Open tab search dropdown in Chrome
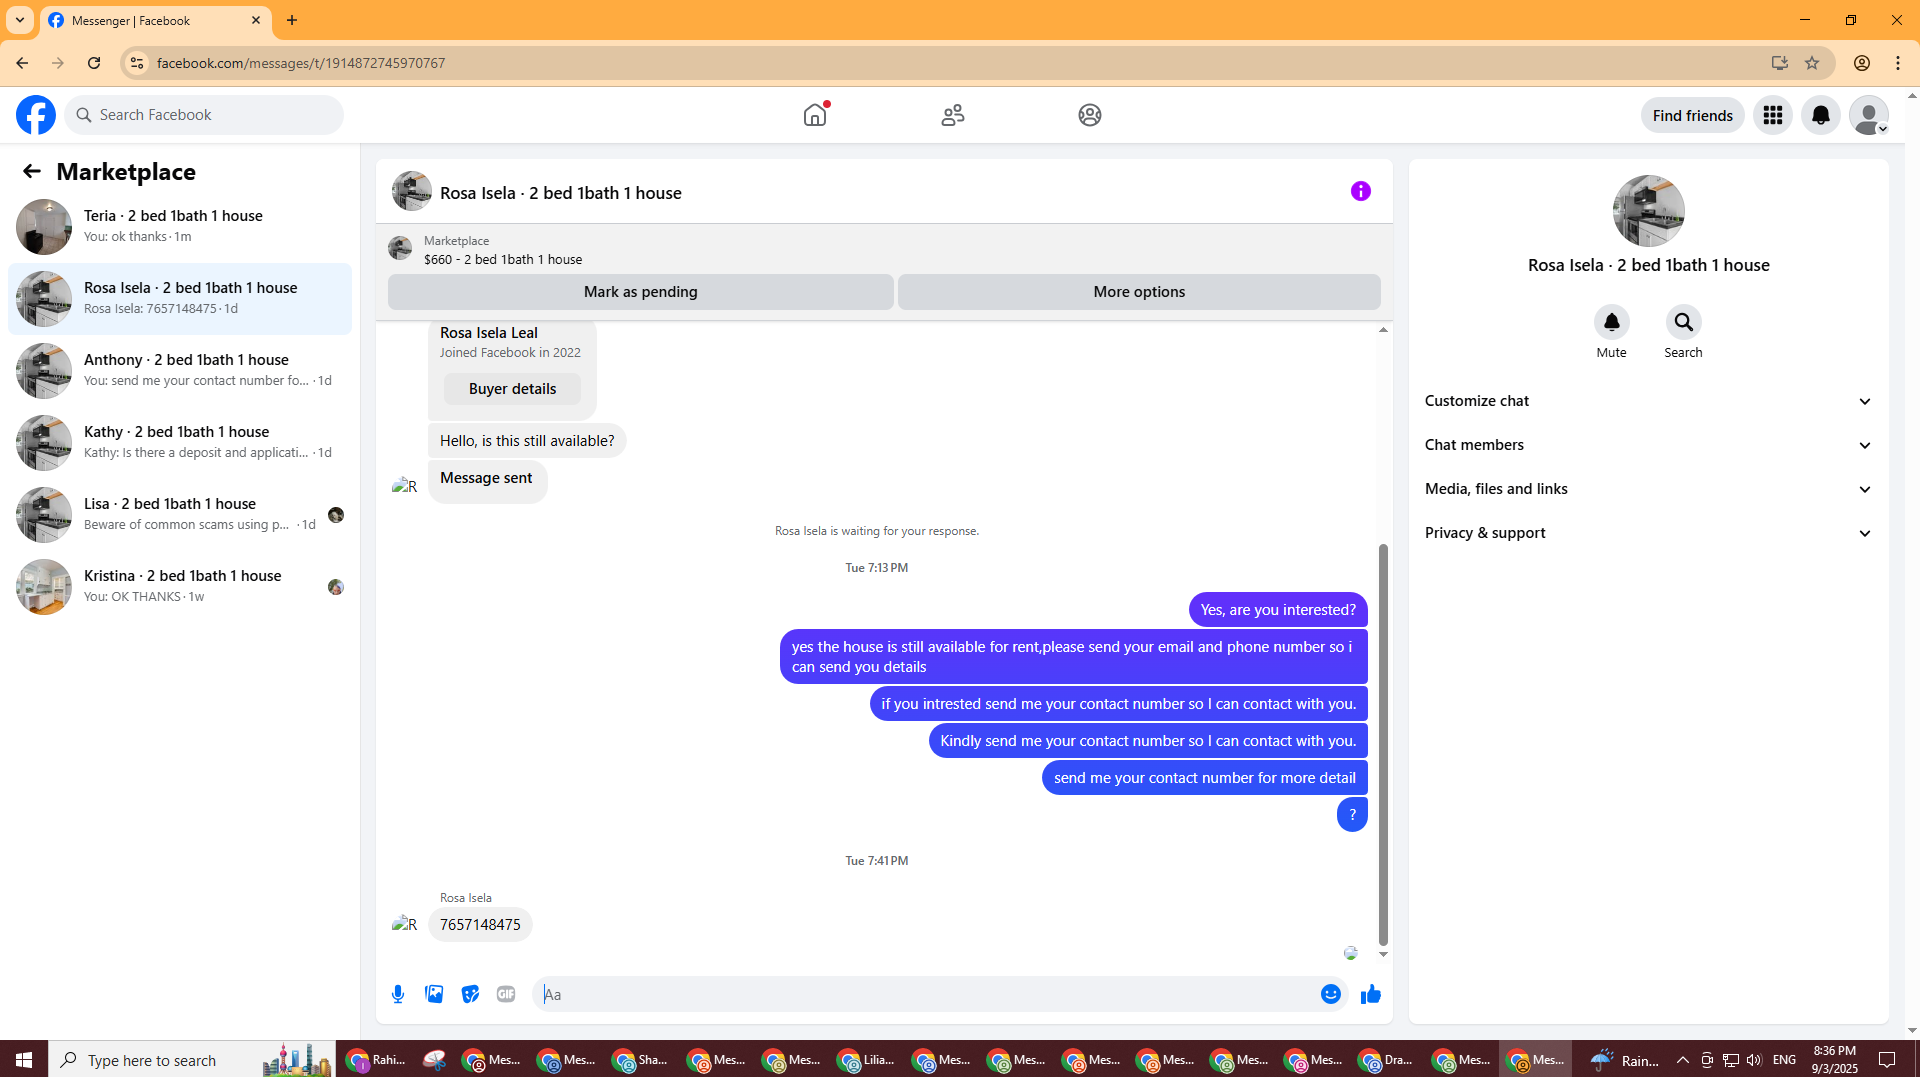Image resolution: width=1920 pixels, height=1077 pixels. pyautogui.click(x=20, y=20)
